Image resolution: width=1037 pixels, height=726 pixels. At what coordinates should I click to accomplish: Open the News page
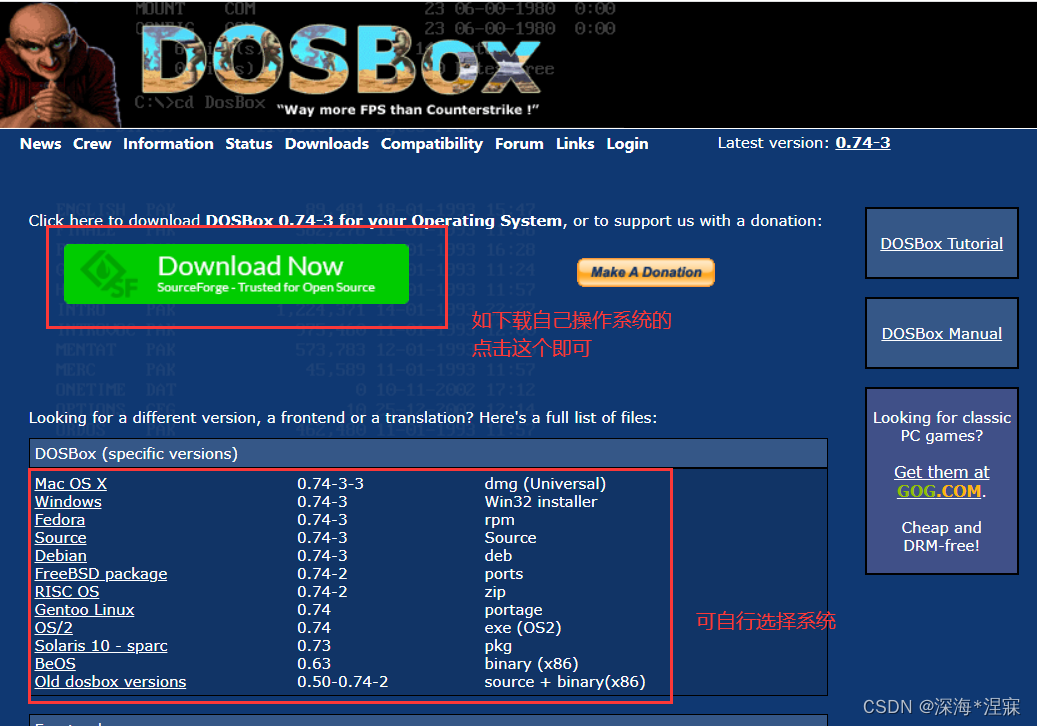(x=40, y=143)
